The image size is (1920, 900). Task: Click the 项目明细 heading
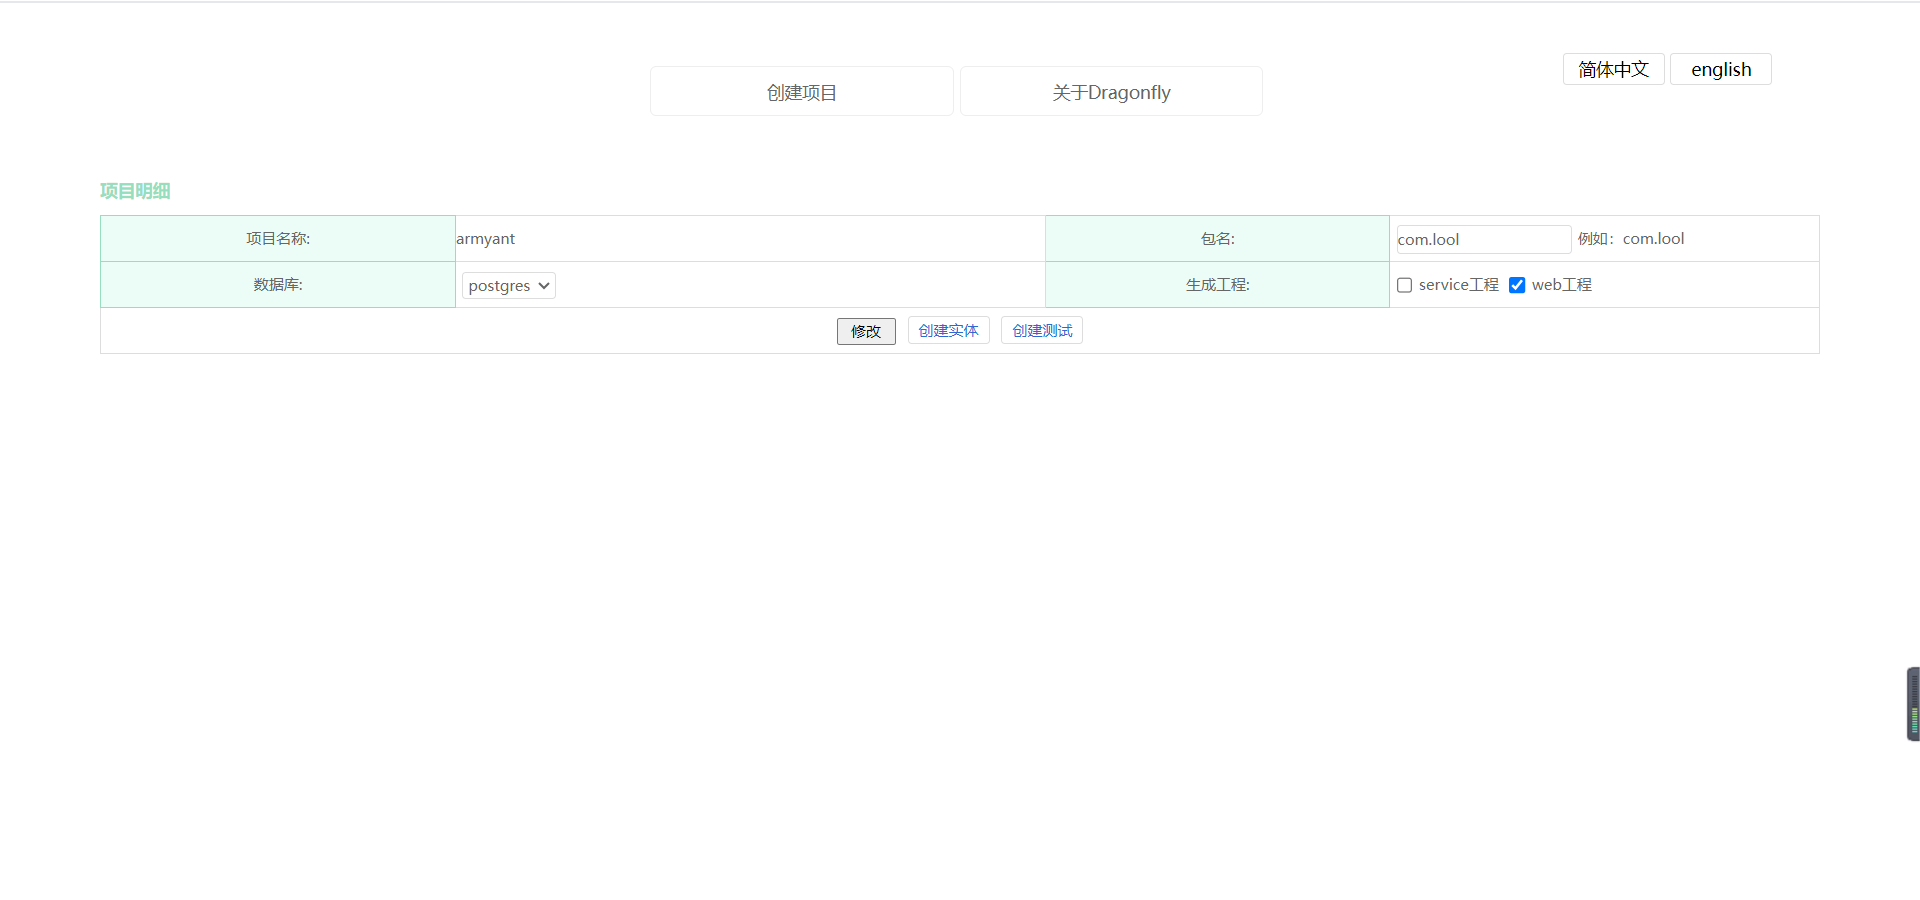pos(135,191)
